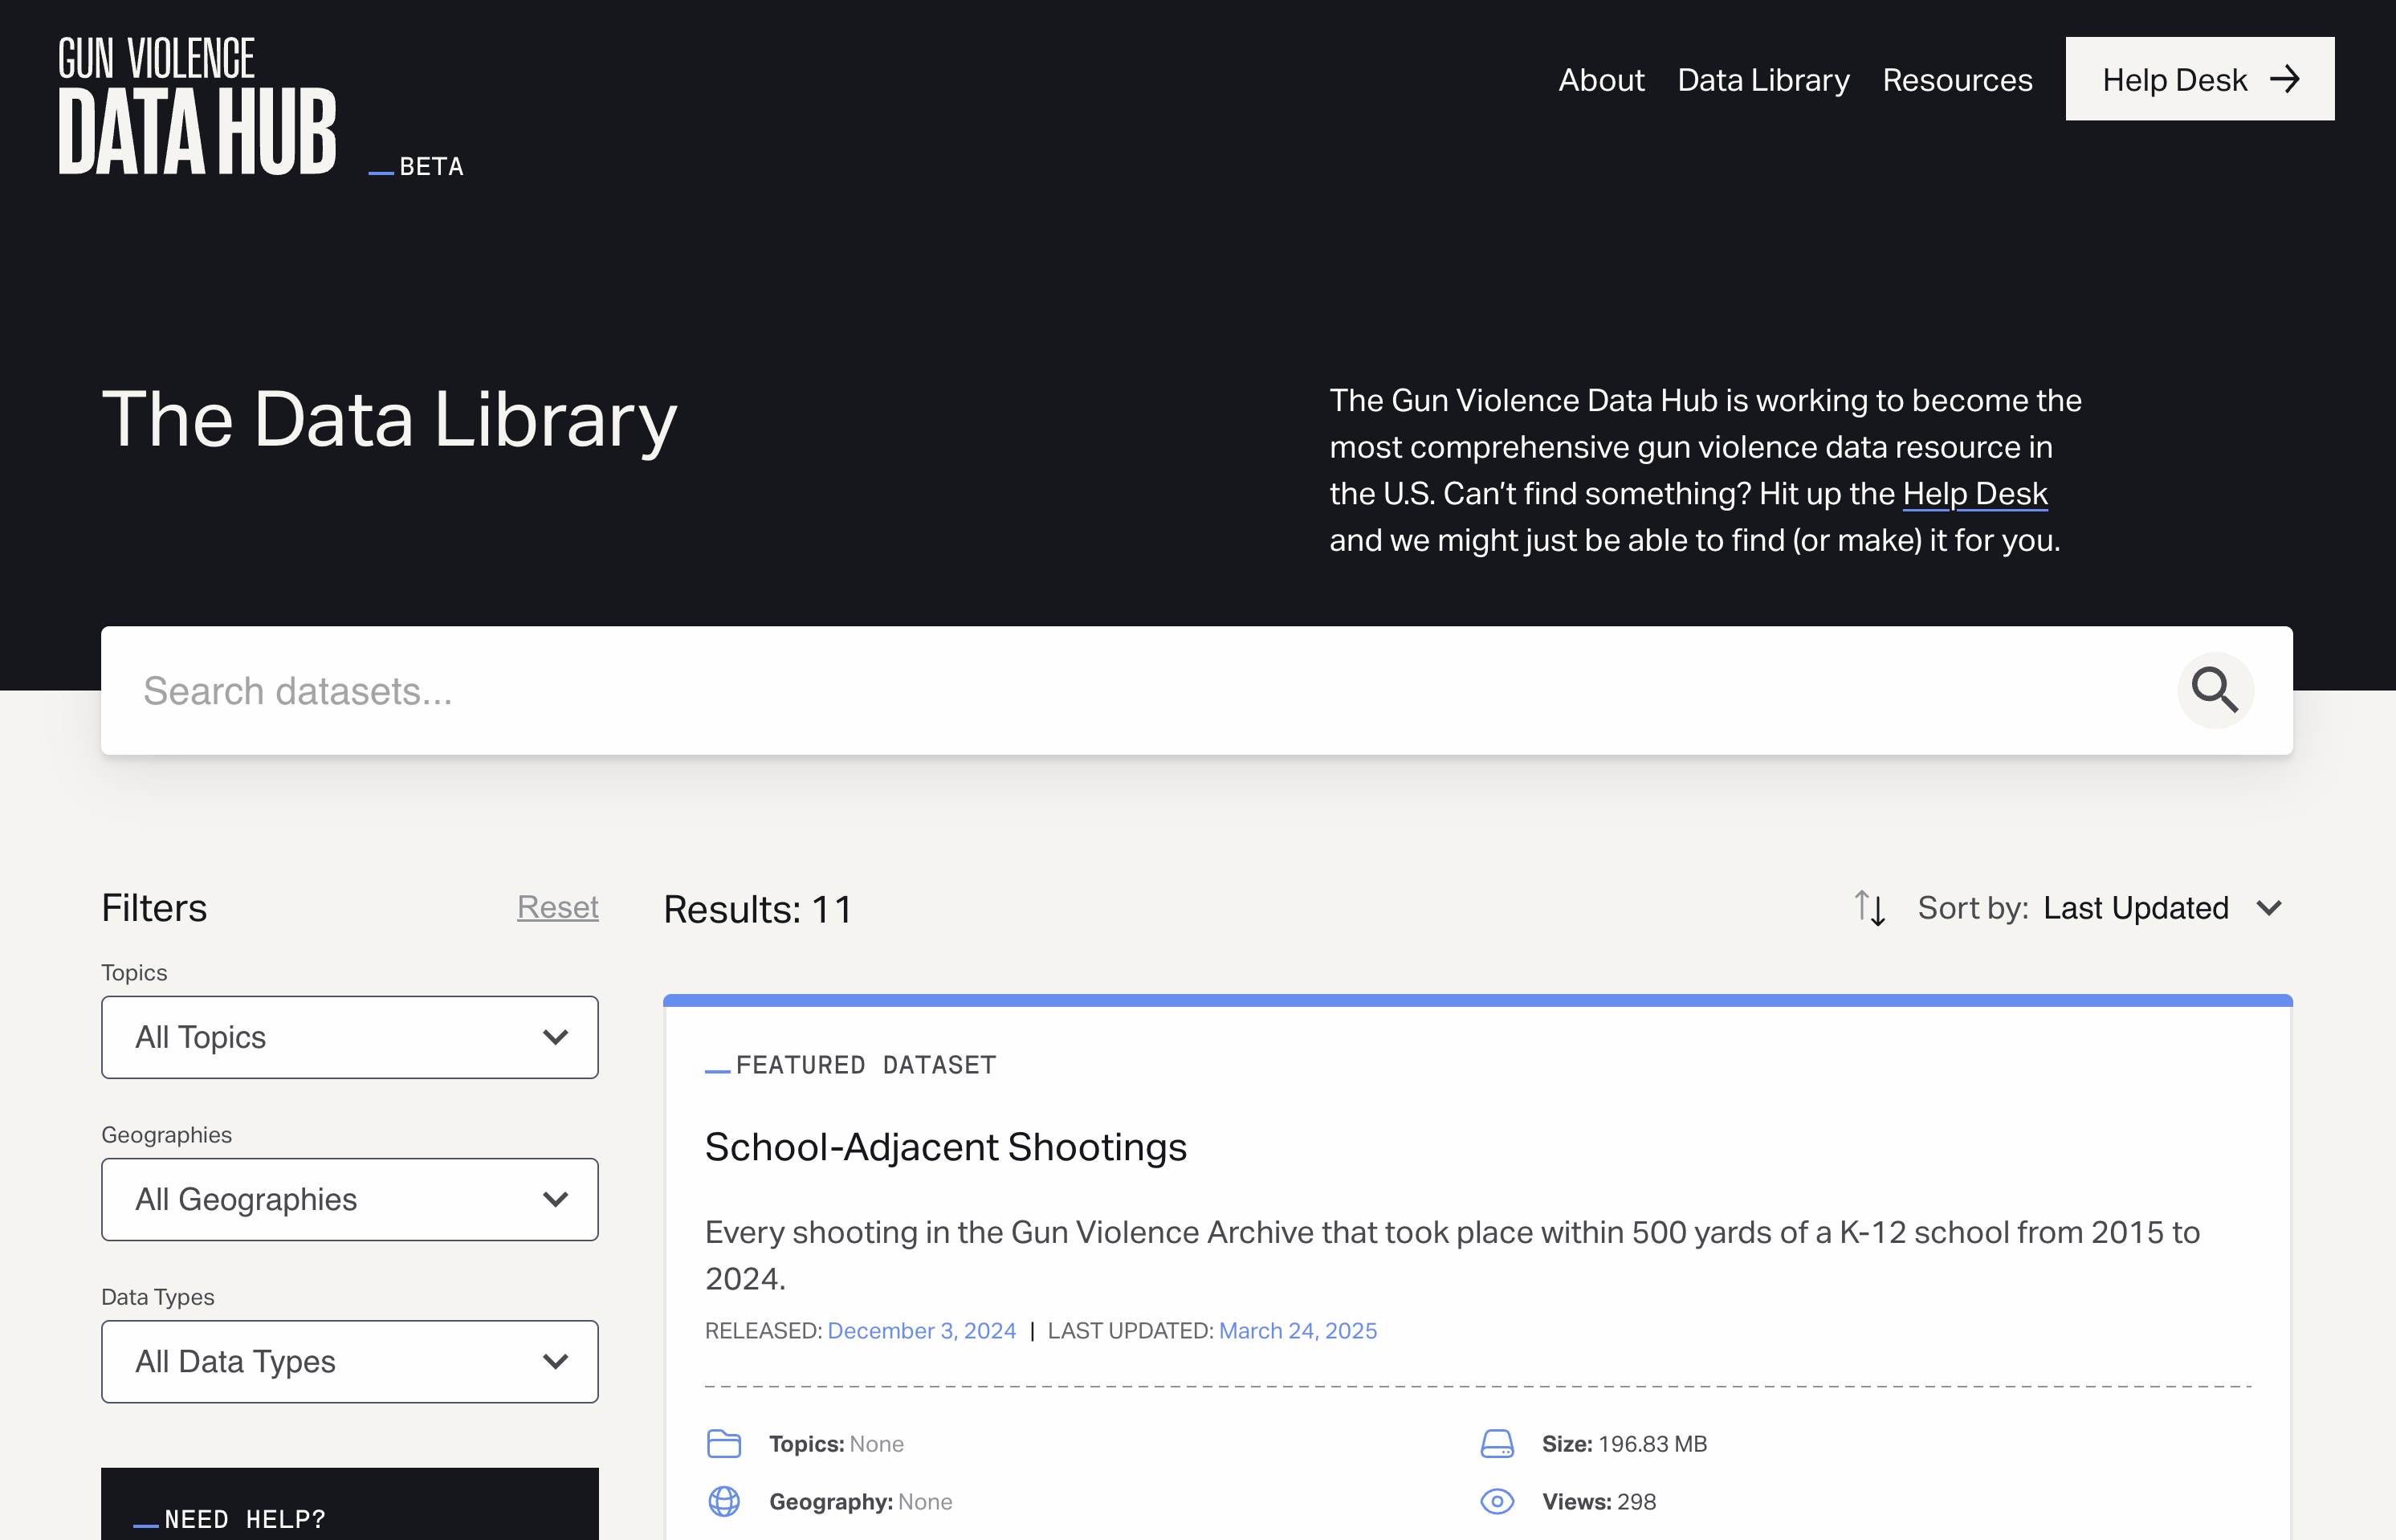
Task: Open the Resources menu item
Action: click(x=1957, y=80)
